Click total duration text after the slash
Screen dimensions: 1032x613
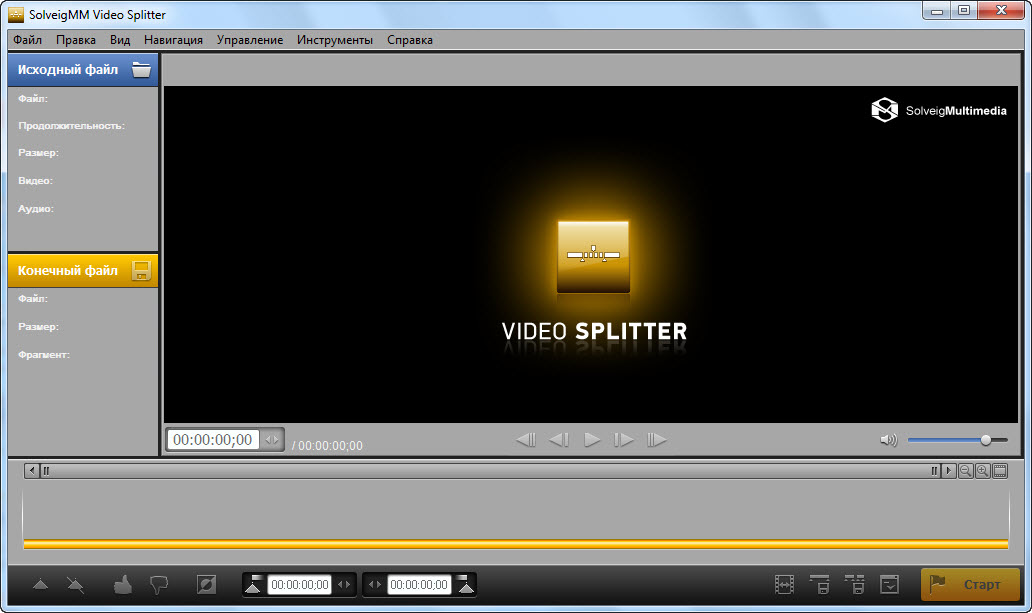[330, 446]
